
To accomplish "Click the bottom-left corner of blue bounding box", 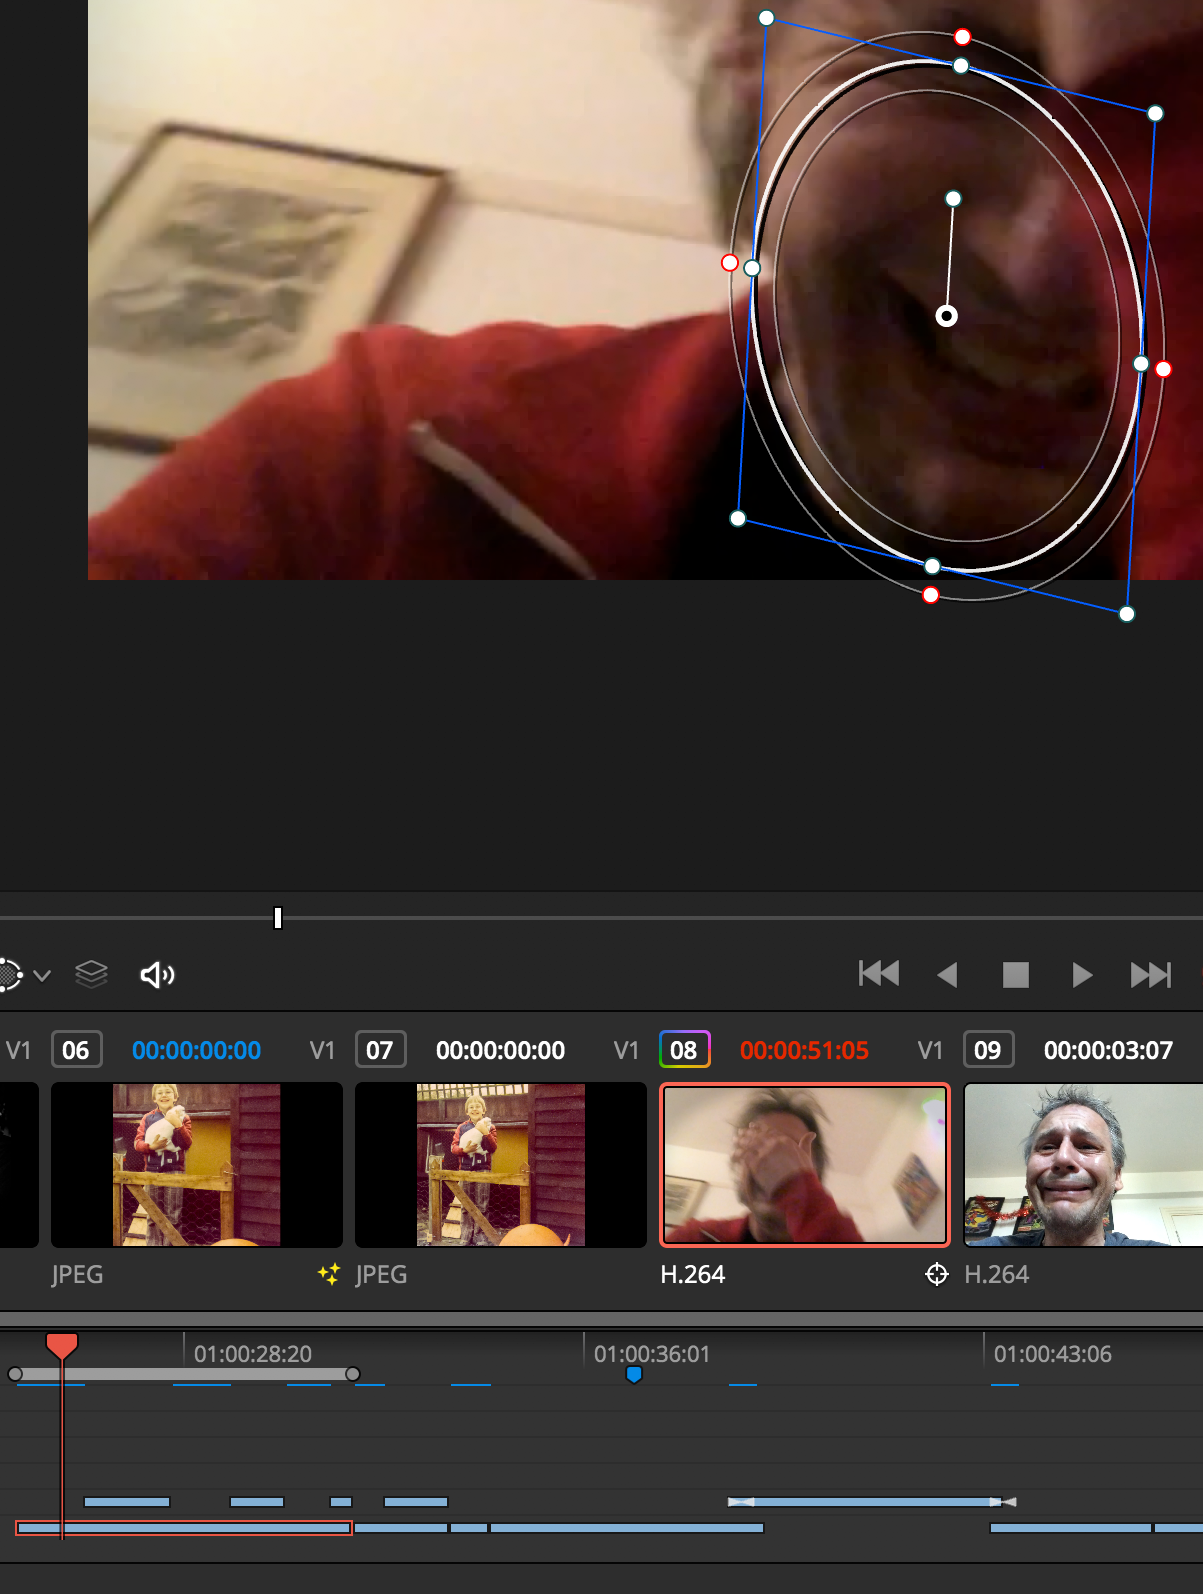I will [x=738, y=518].
